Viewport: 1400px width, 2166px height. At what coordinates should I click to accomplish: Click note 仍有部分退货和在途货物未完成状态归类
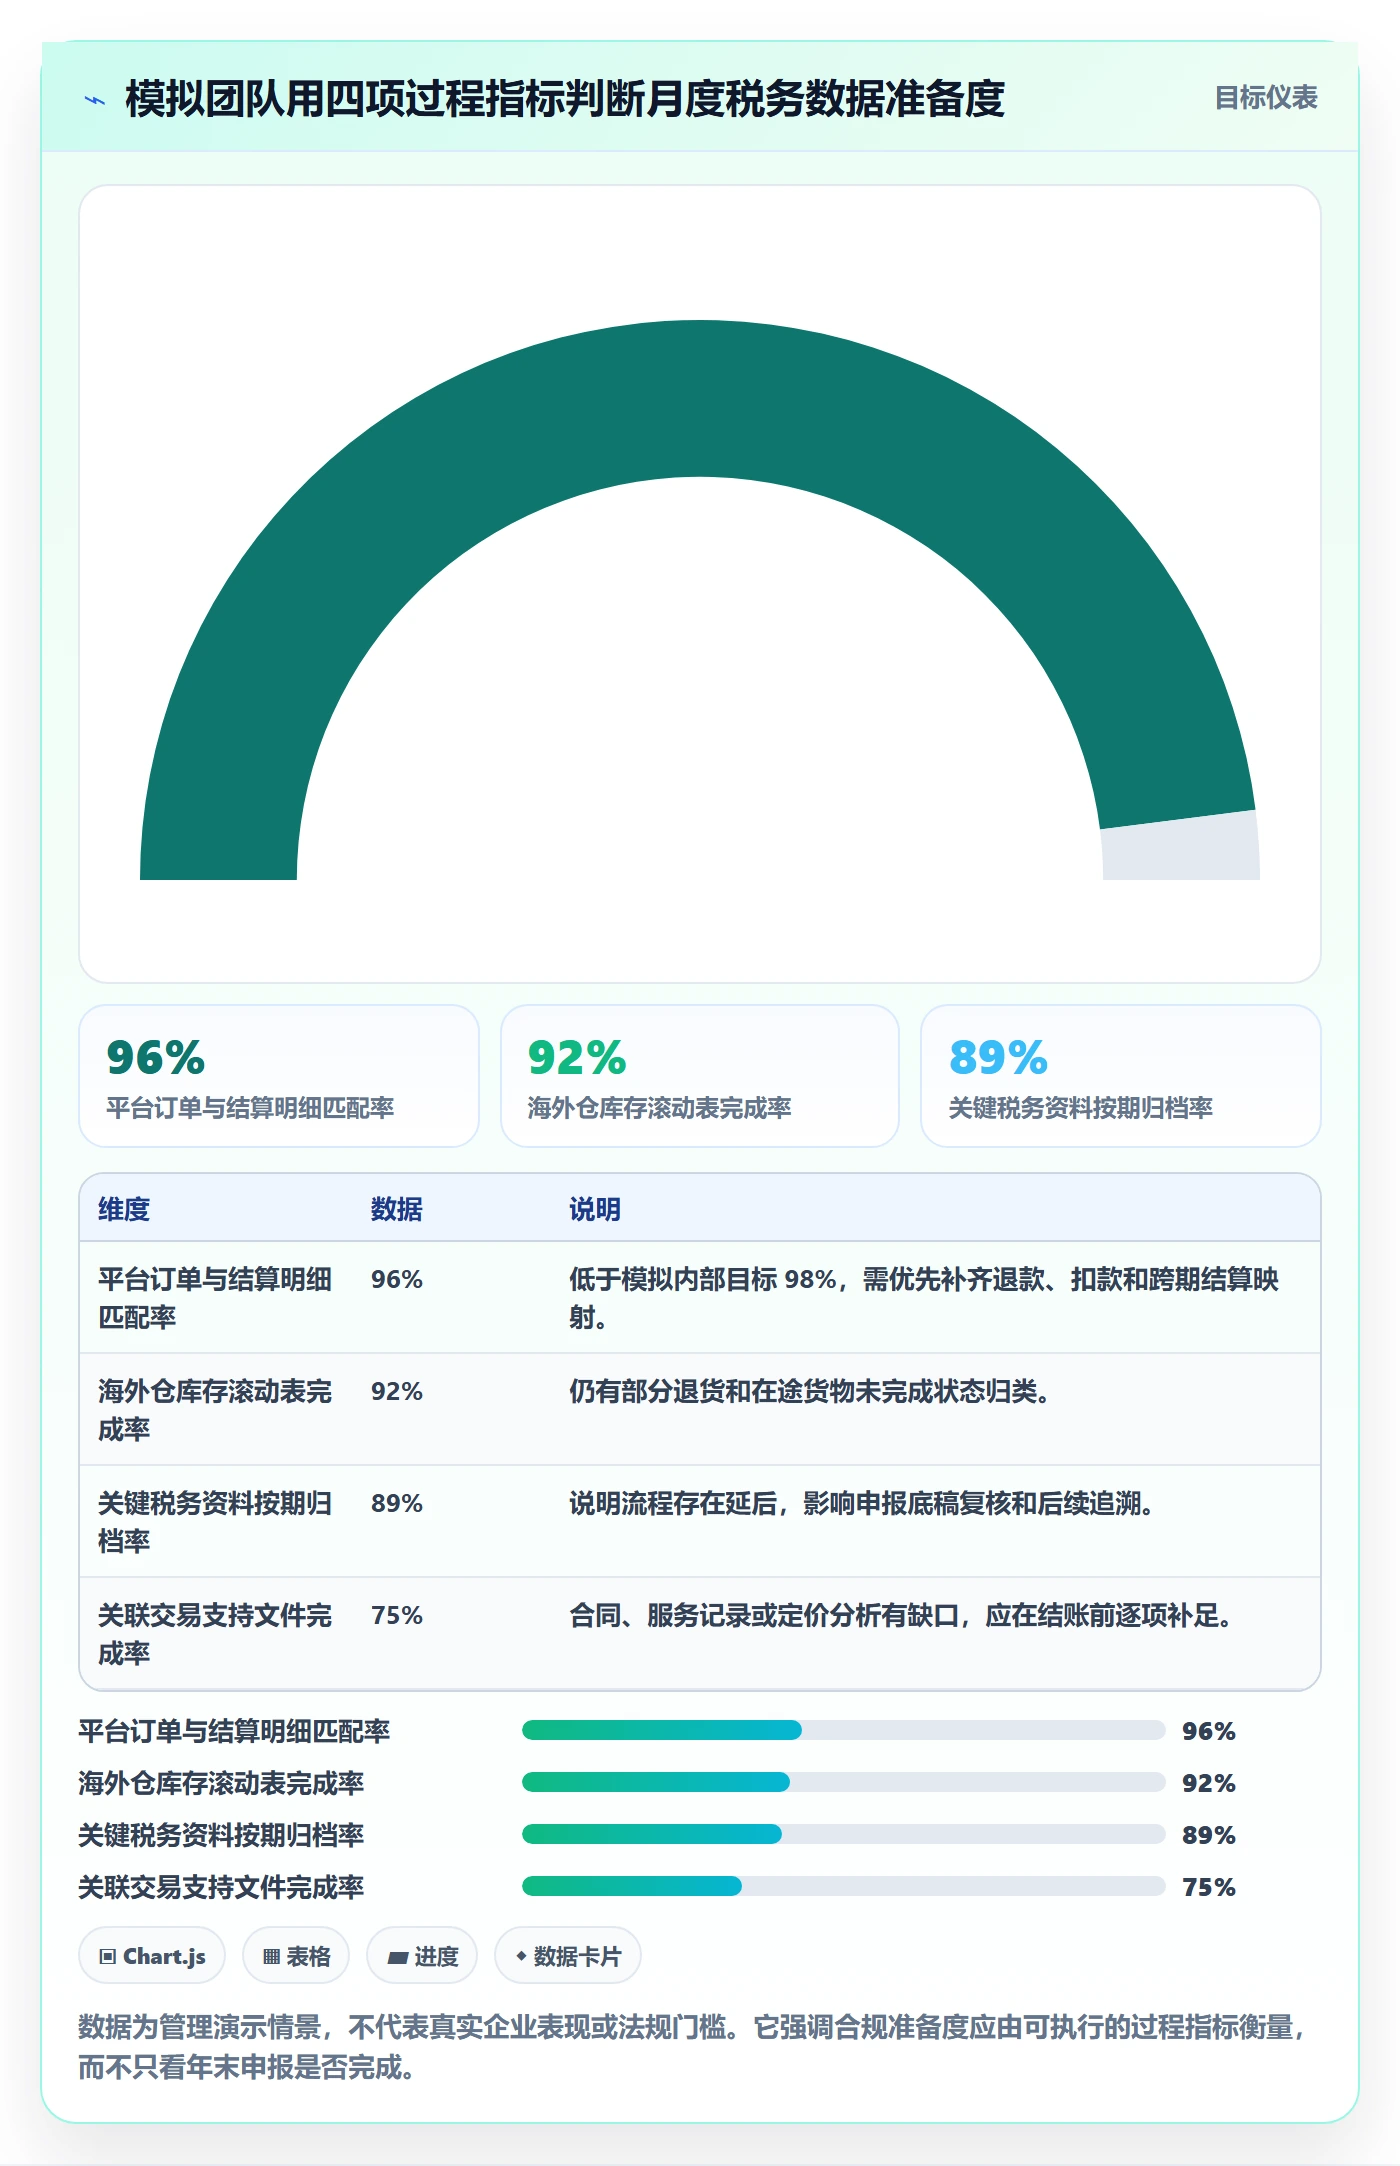[809, 1392]
